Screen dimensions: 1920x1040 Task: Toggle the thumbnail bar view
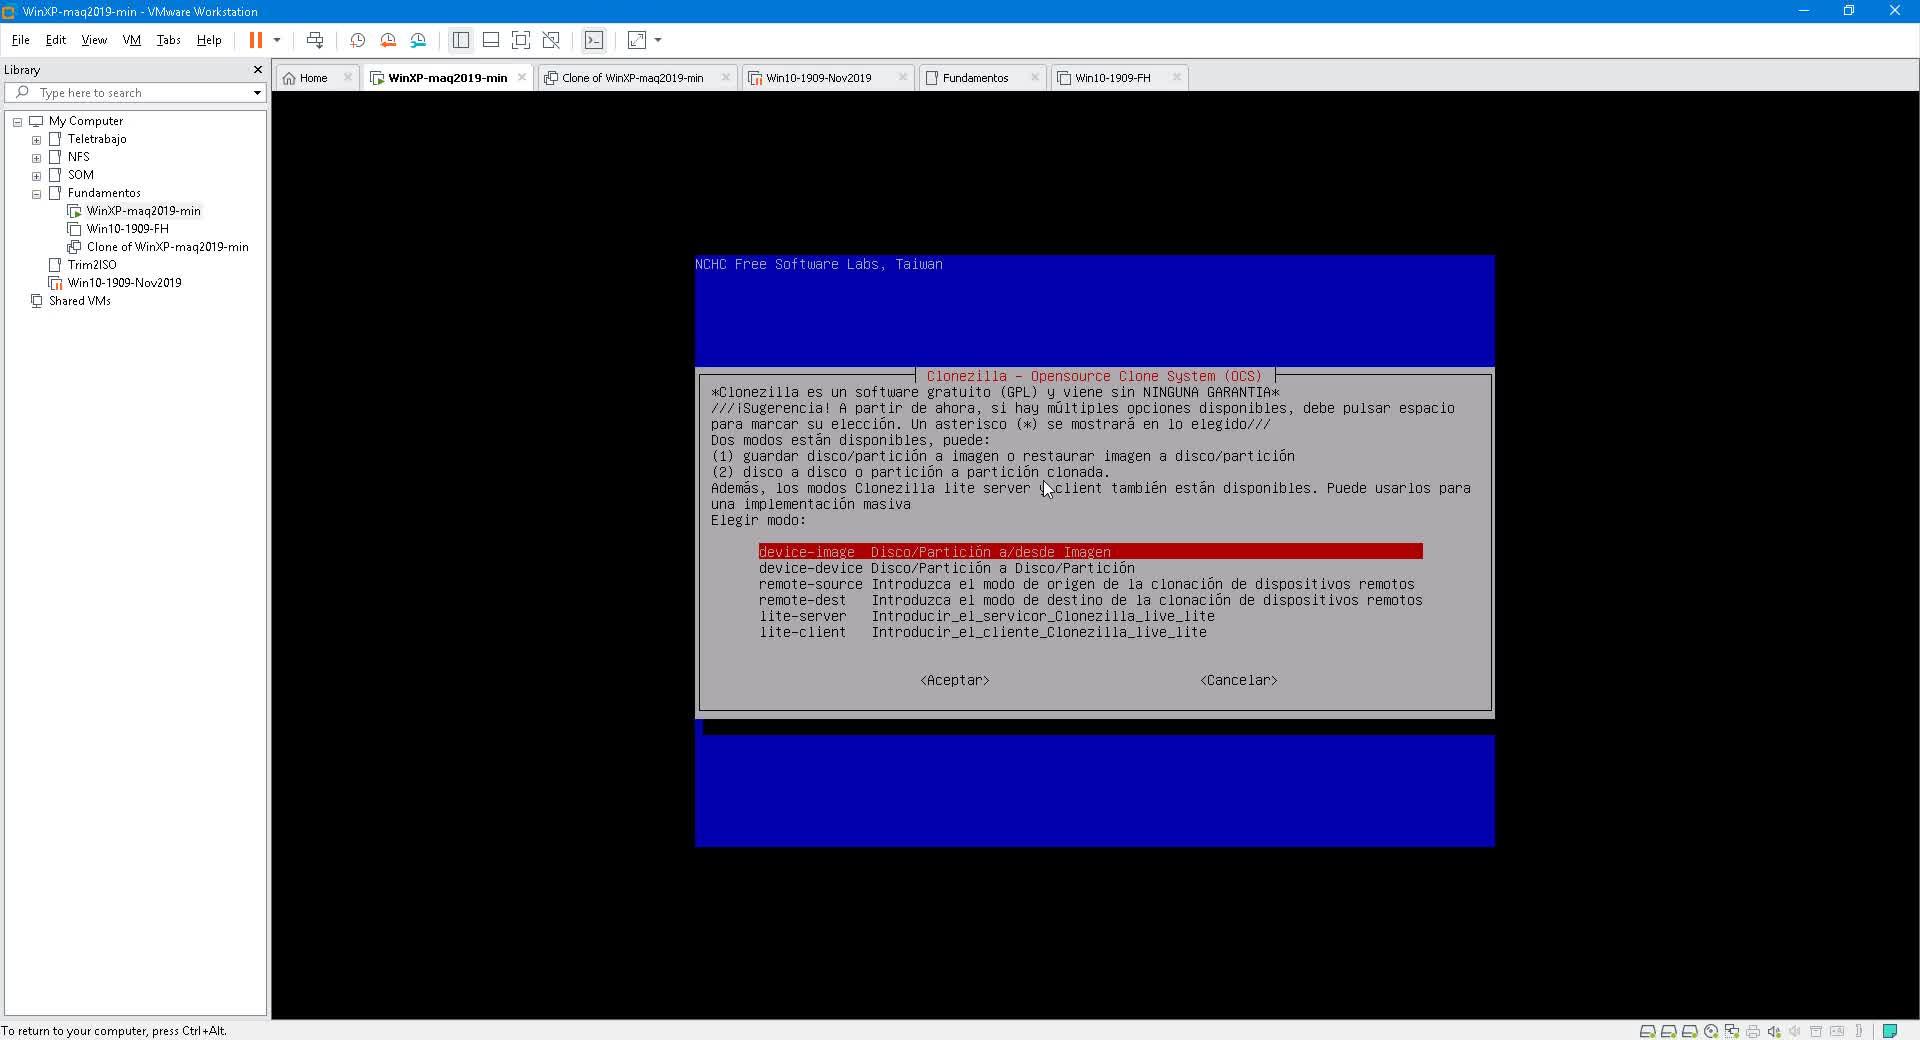pos(491,40)
